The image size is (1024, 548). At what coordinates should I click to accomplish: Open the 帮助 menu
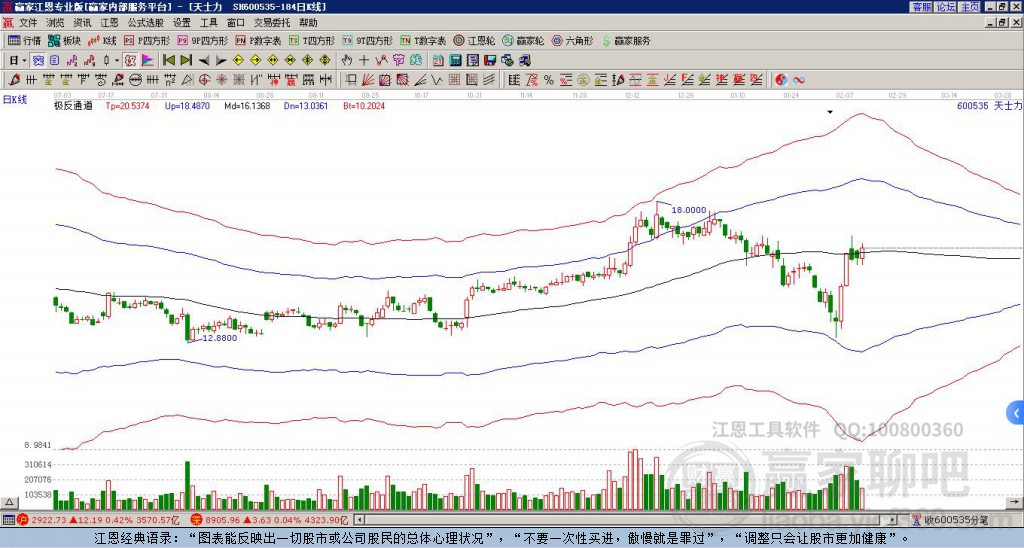(308, 23)
